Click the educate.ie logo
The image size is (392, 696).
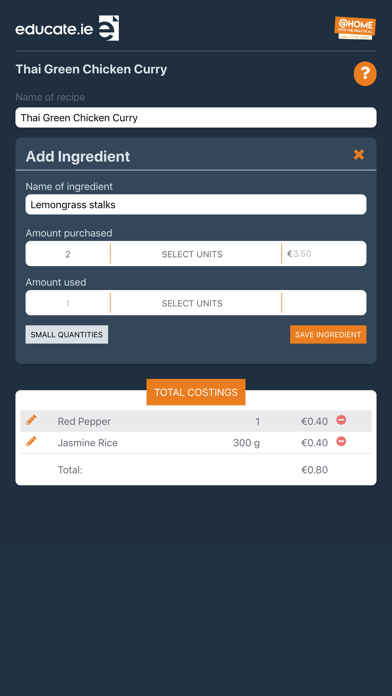pyautogui.click(x=67, y=28)
